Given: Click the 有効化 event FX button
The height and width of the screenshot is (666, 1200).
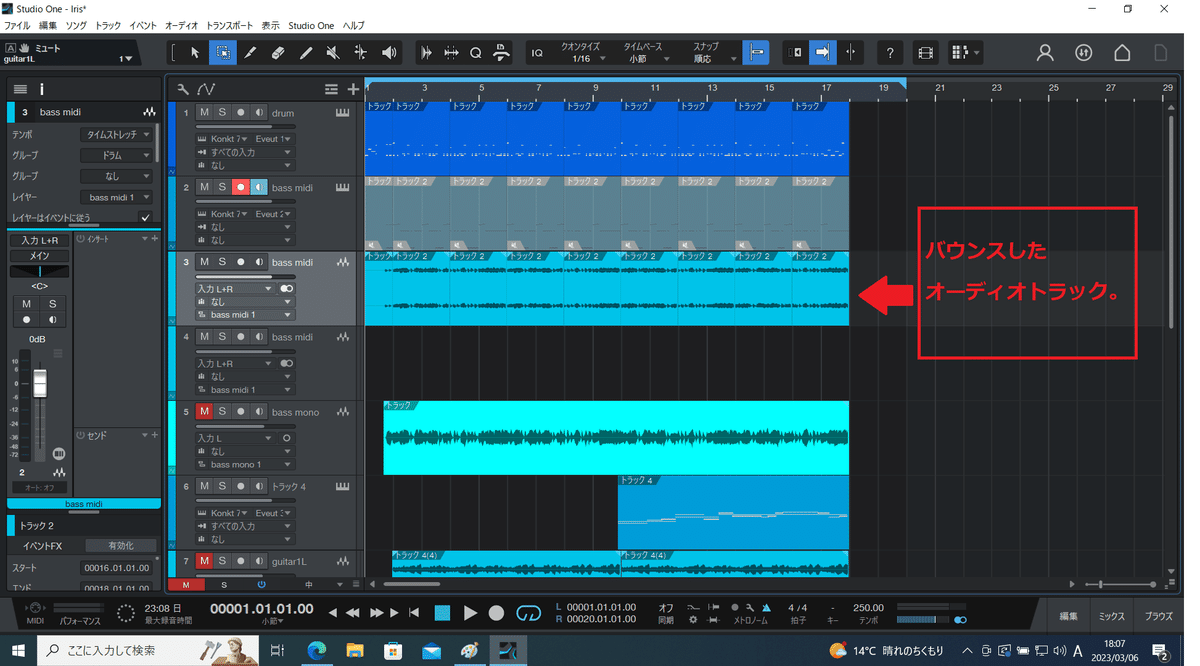Looking at the screenshot, I should click(x=120, y=546).
